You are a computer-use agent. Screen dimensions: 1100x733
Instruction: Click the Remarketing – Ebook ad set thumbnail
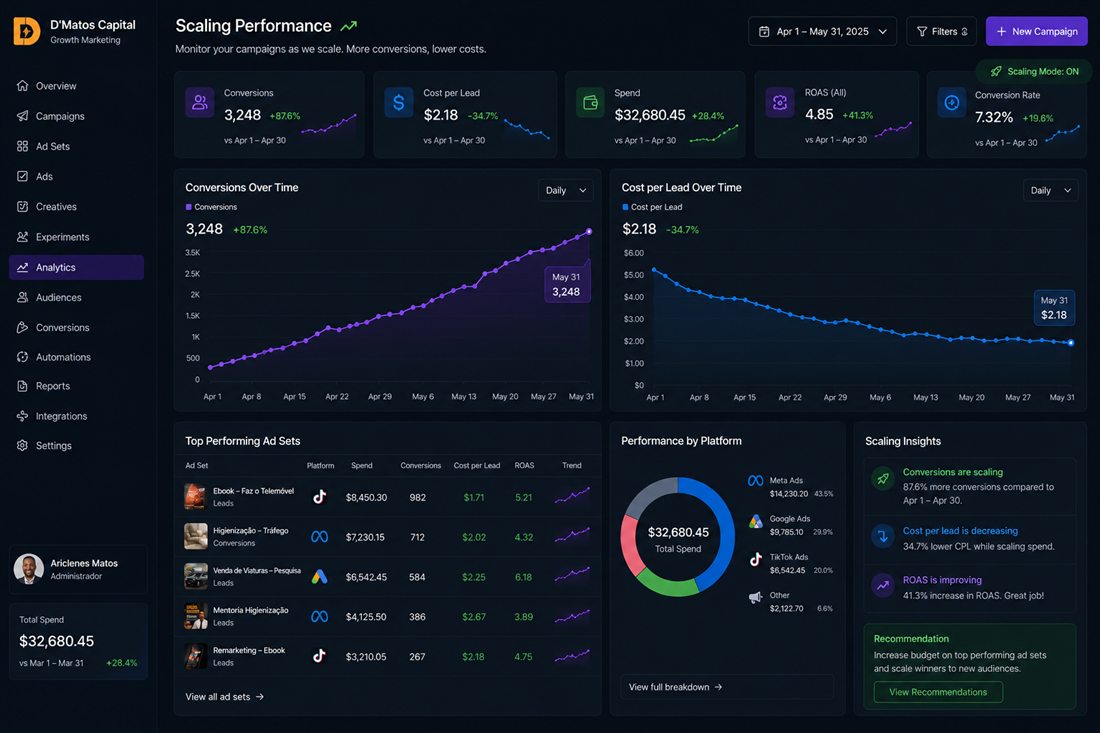(x=195, y=656)
